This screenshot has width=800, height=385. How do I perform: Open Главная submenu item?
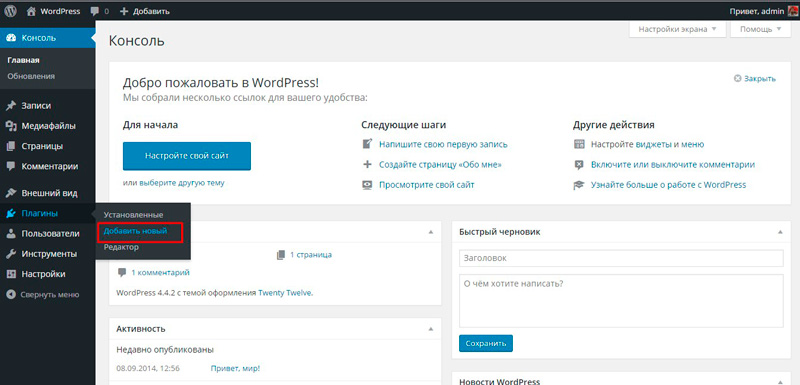click(23, 60)
